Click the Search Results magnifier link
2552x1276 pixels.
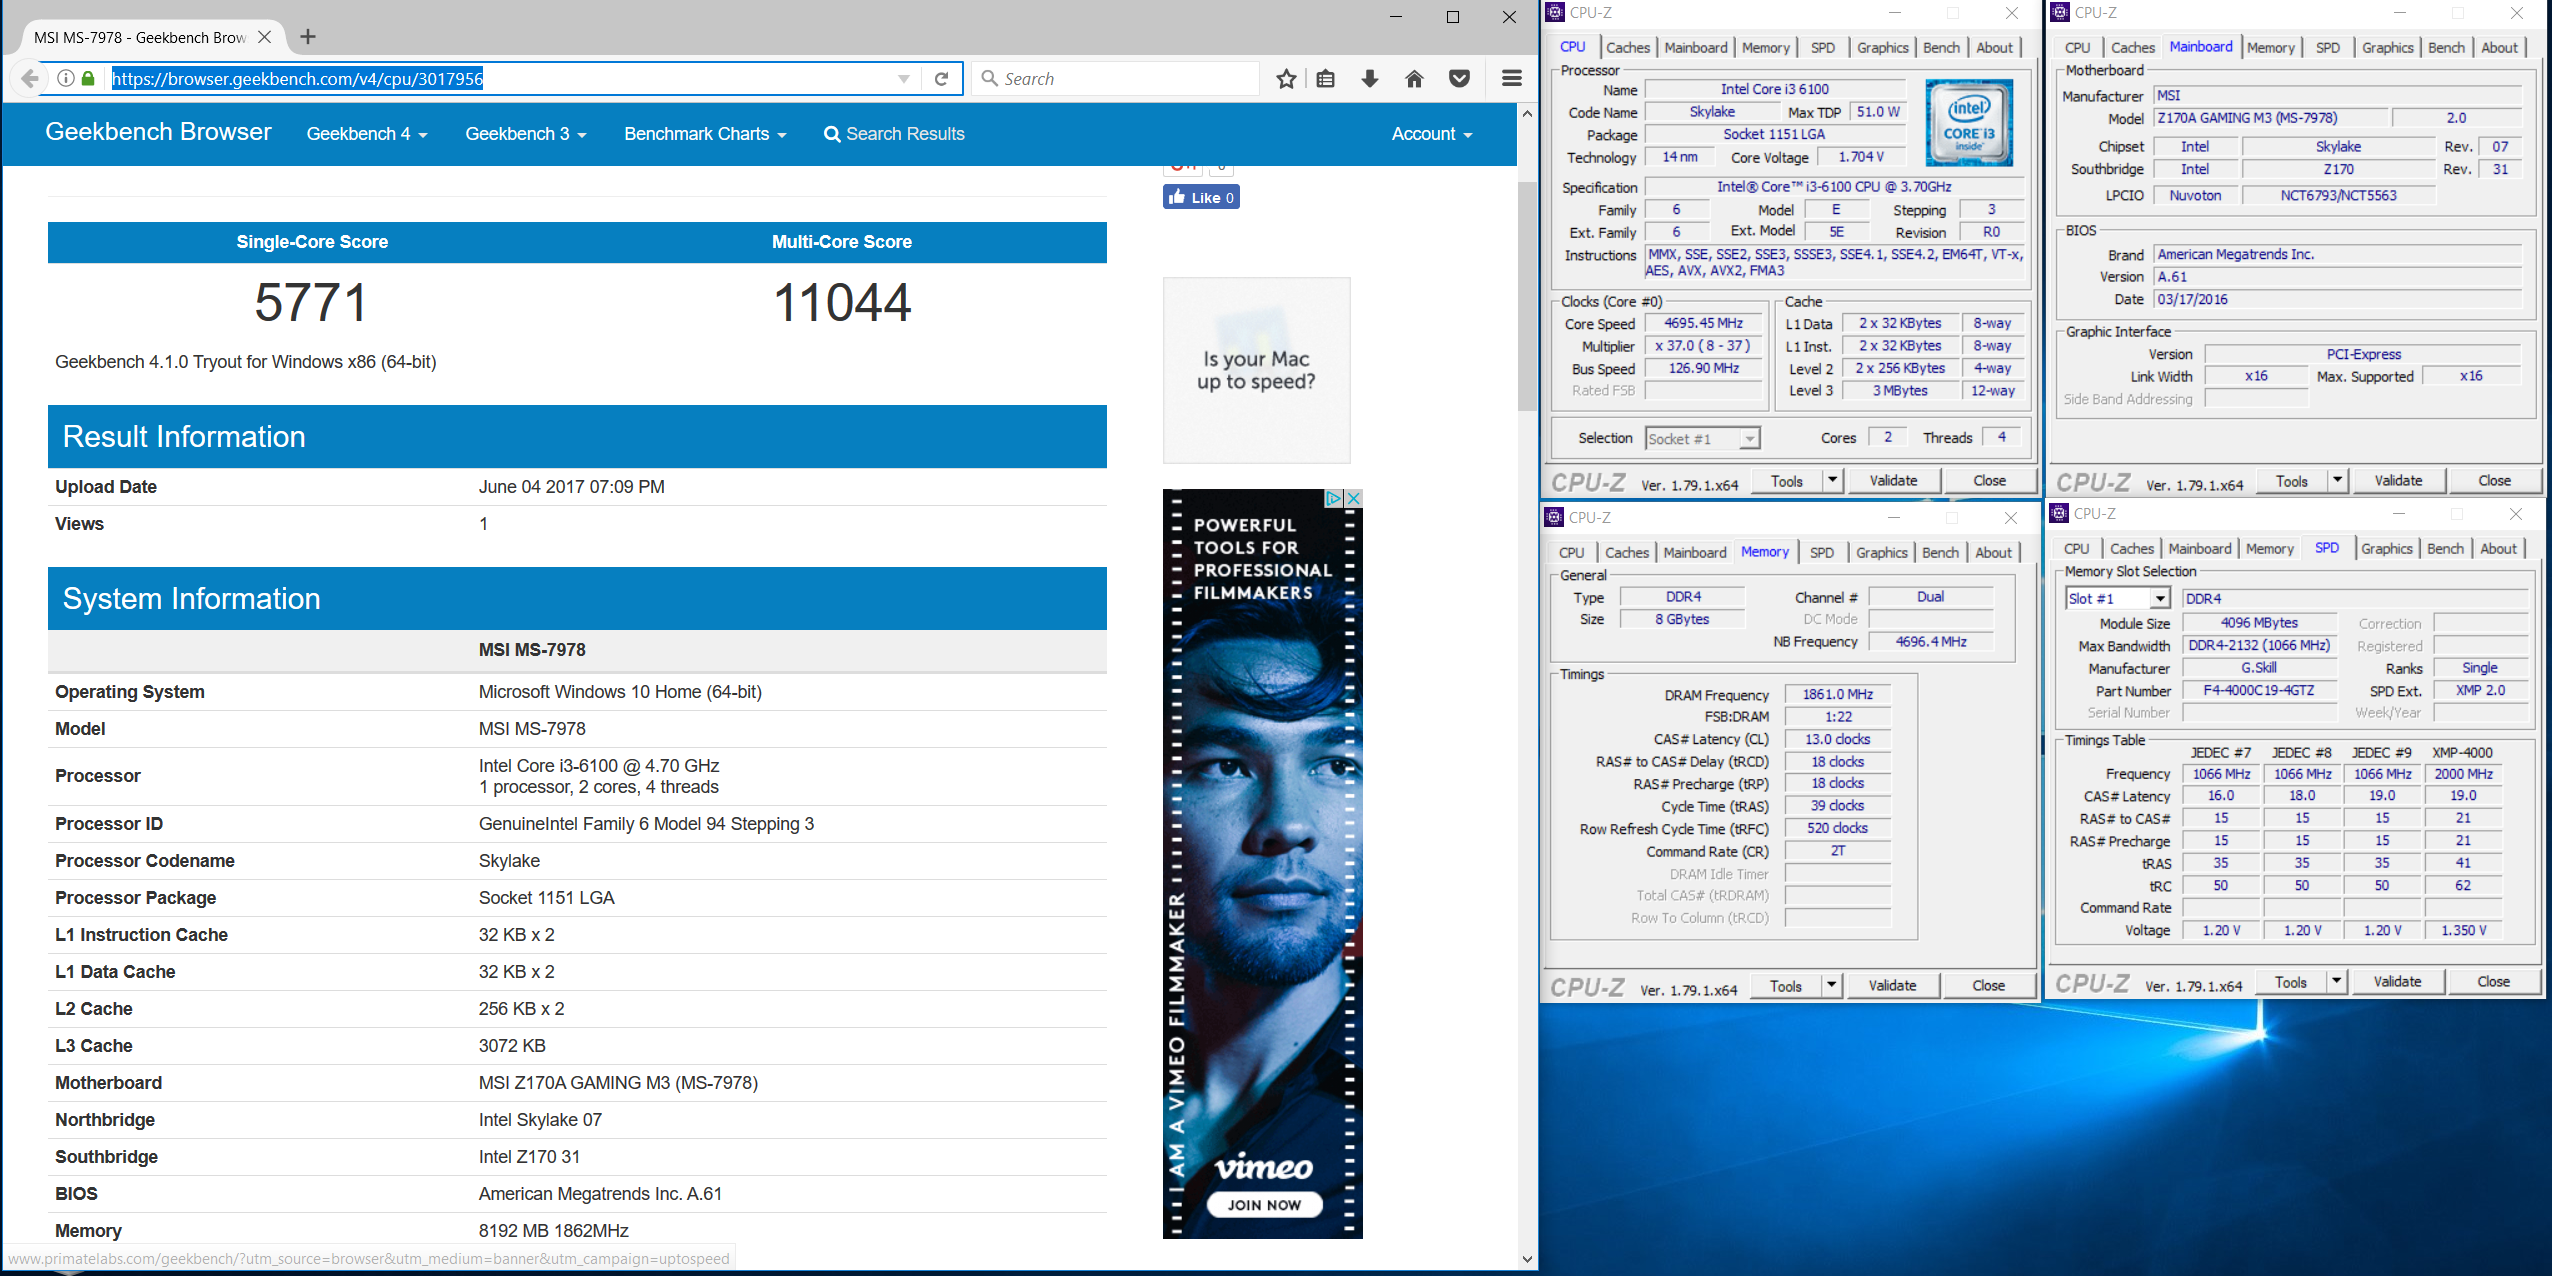click(x=894, y=134)
